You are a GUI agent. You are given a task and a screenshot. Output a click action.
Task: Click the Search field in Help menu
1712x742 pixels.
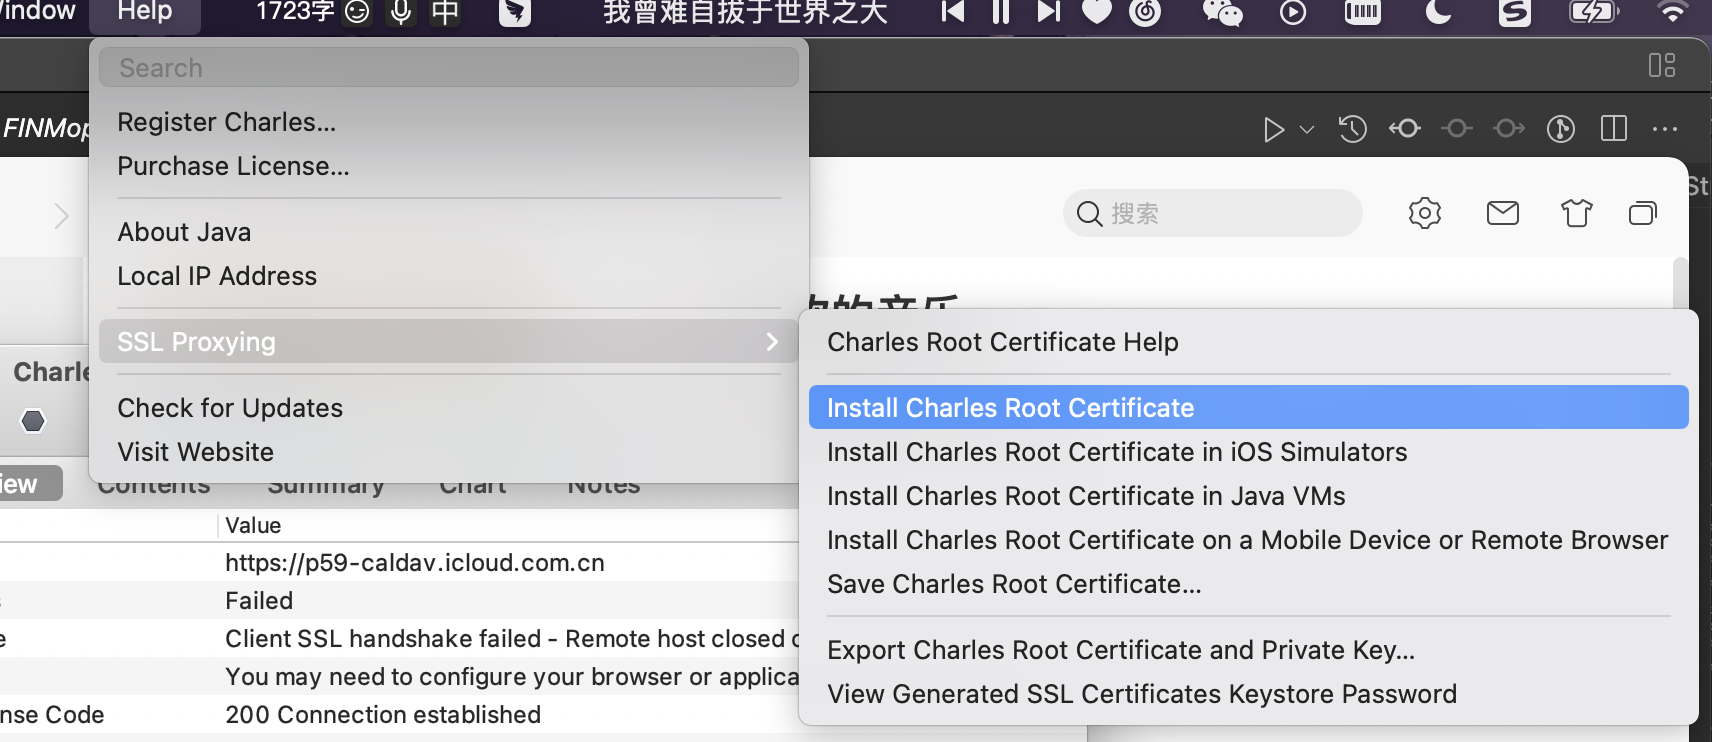(449, 67)
